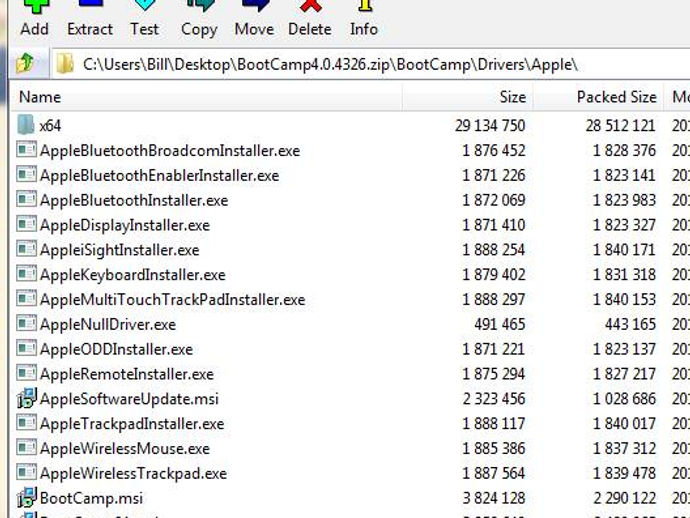Select AppleBluetoothEnablerInstaller.exe file name

(159, 176)
